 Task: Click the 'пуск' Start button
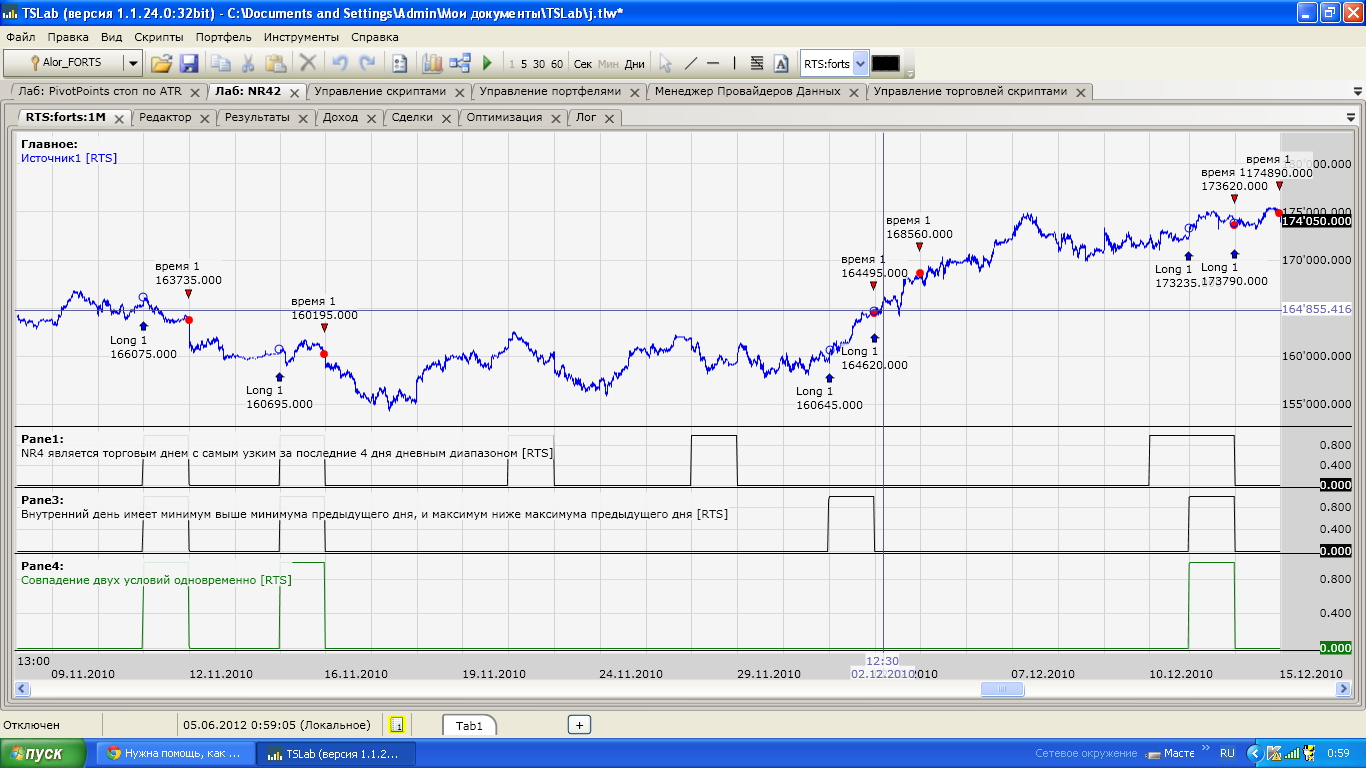[x=46, y=754]
